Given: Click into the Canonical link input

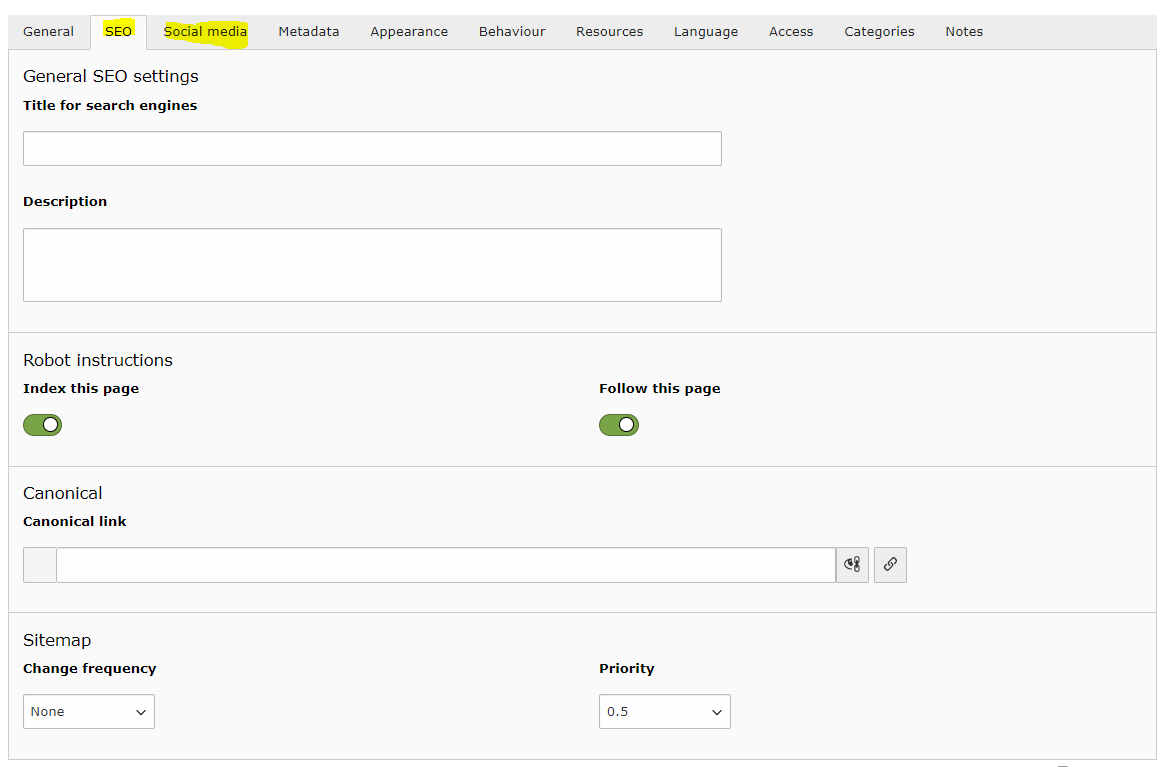Looking at the screenshot, I should 445,565.
